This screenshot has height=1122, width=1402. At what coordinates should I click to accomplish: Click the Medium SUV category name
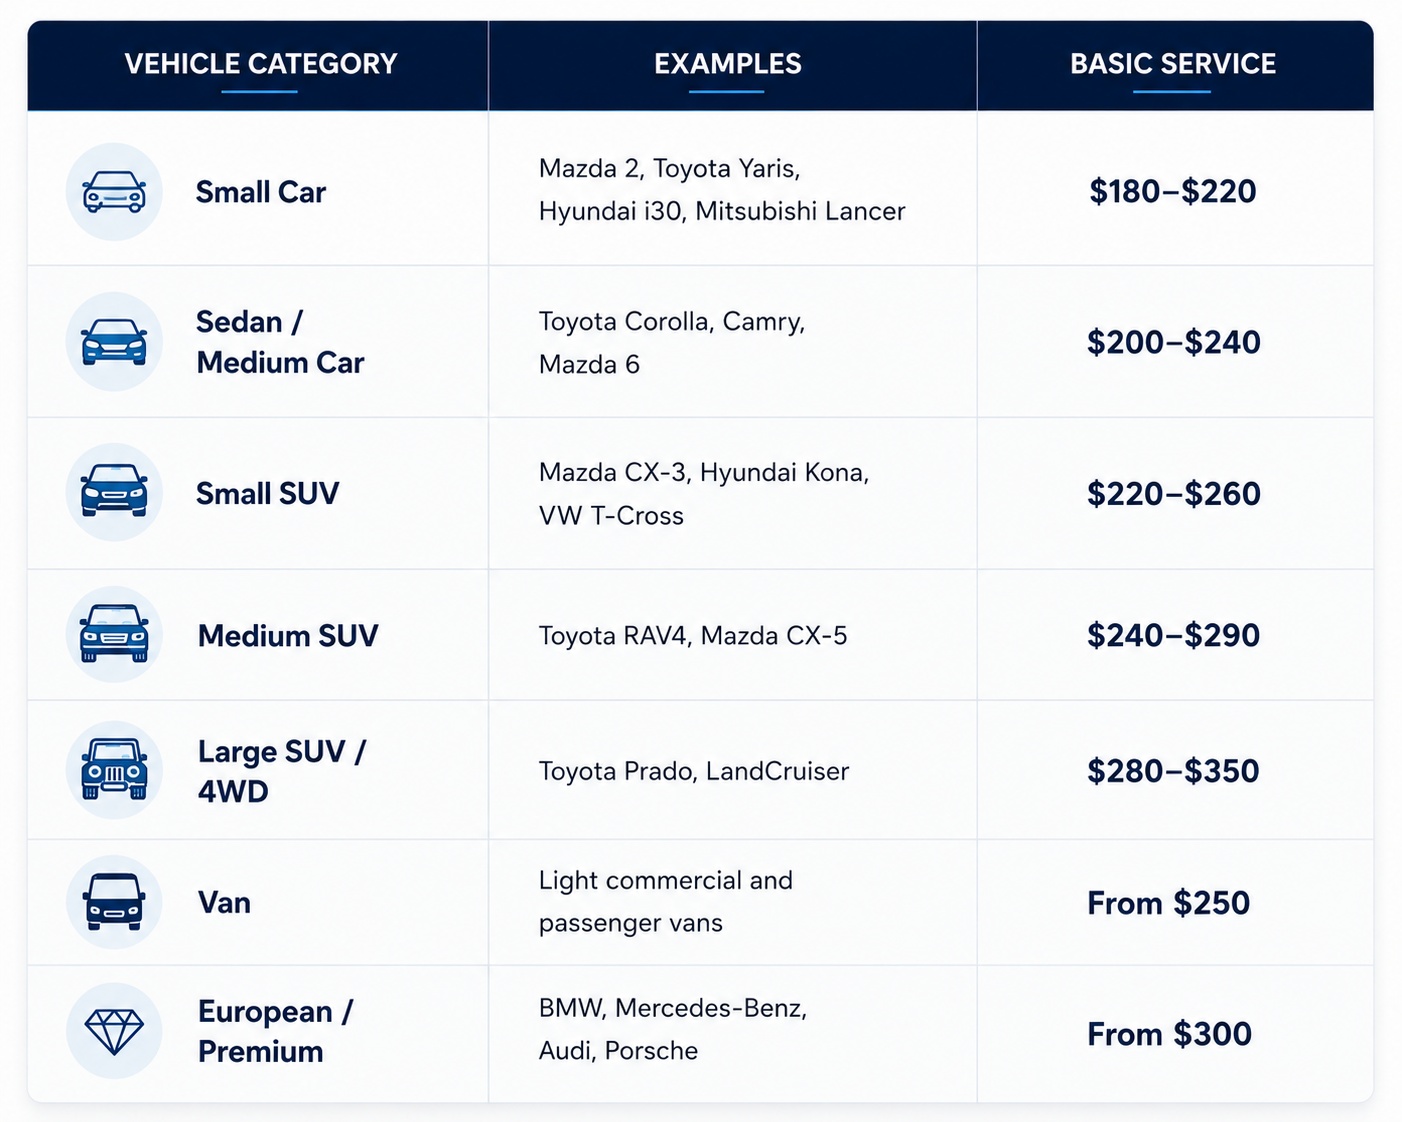click(x=288, y=636)
